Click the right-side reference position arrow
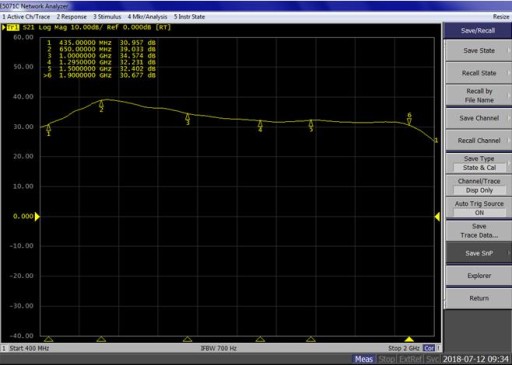 pyautogui.click(x=437, y=217)
